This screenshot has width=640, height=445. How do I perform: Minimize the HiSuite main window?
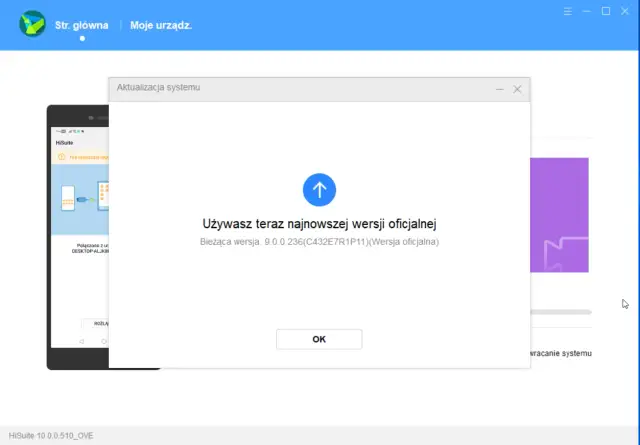point(587,11)
